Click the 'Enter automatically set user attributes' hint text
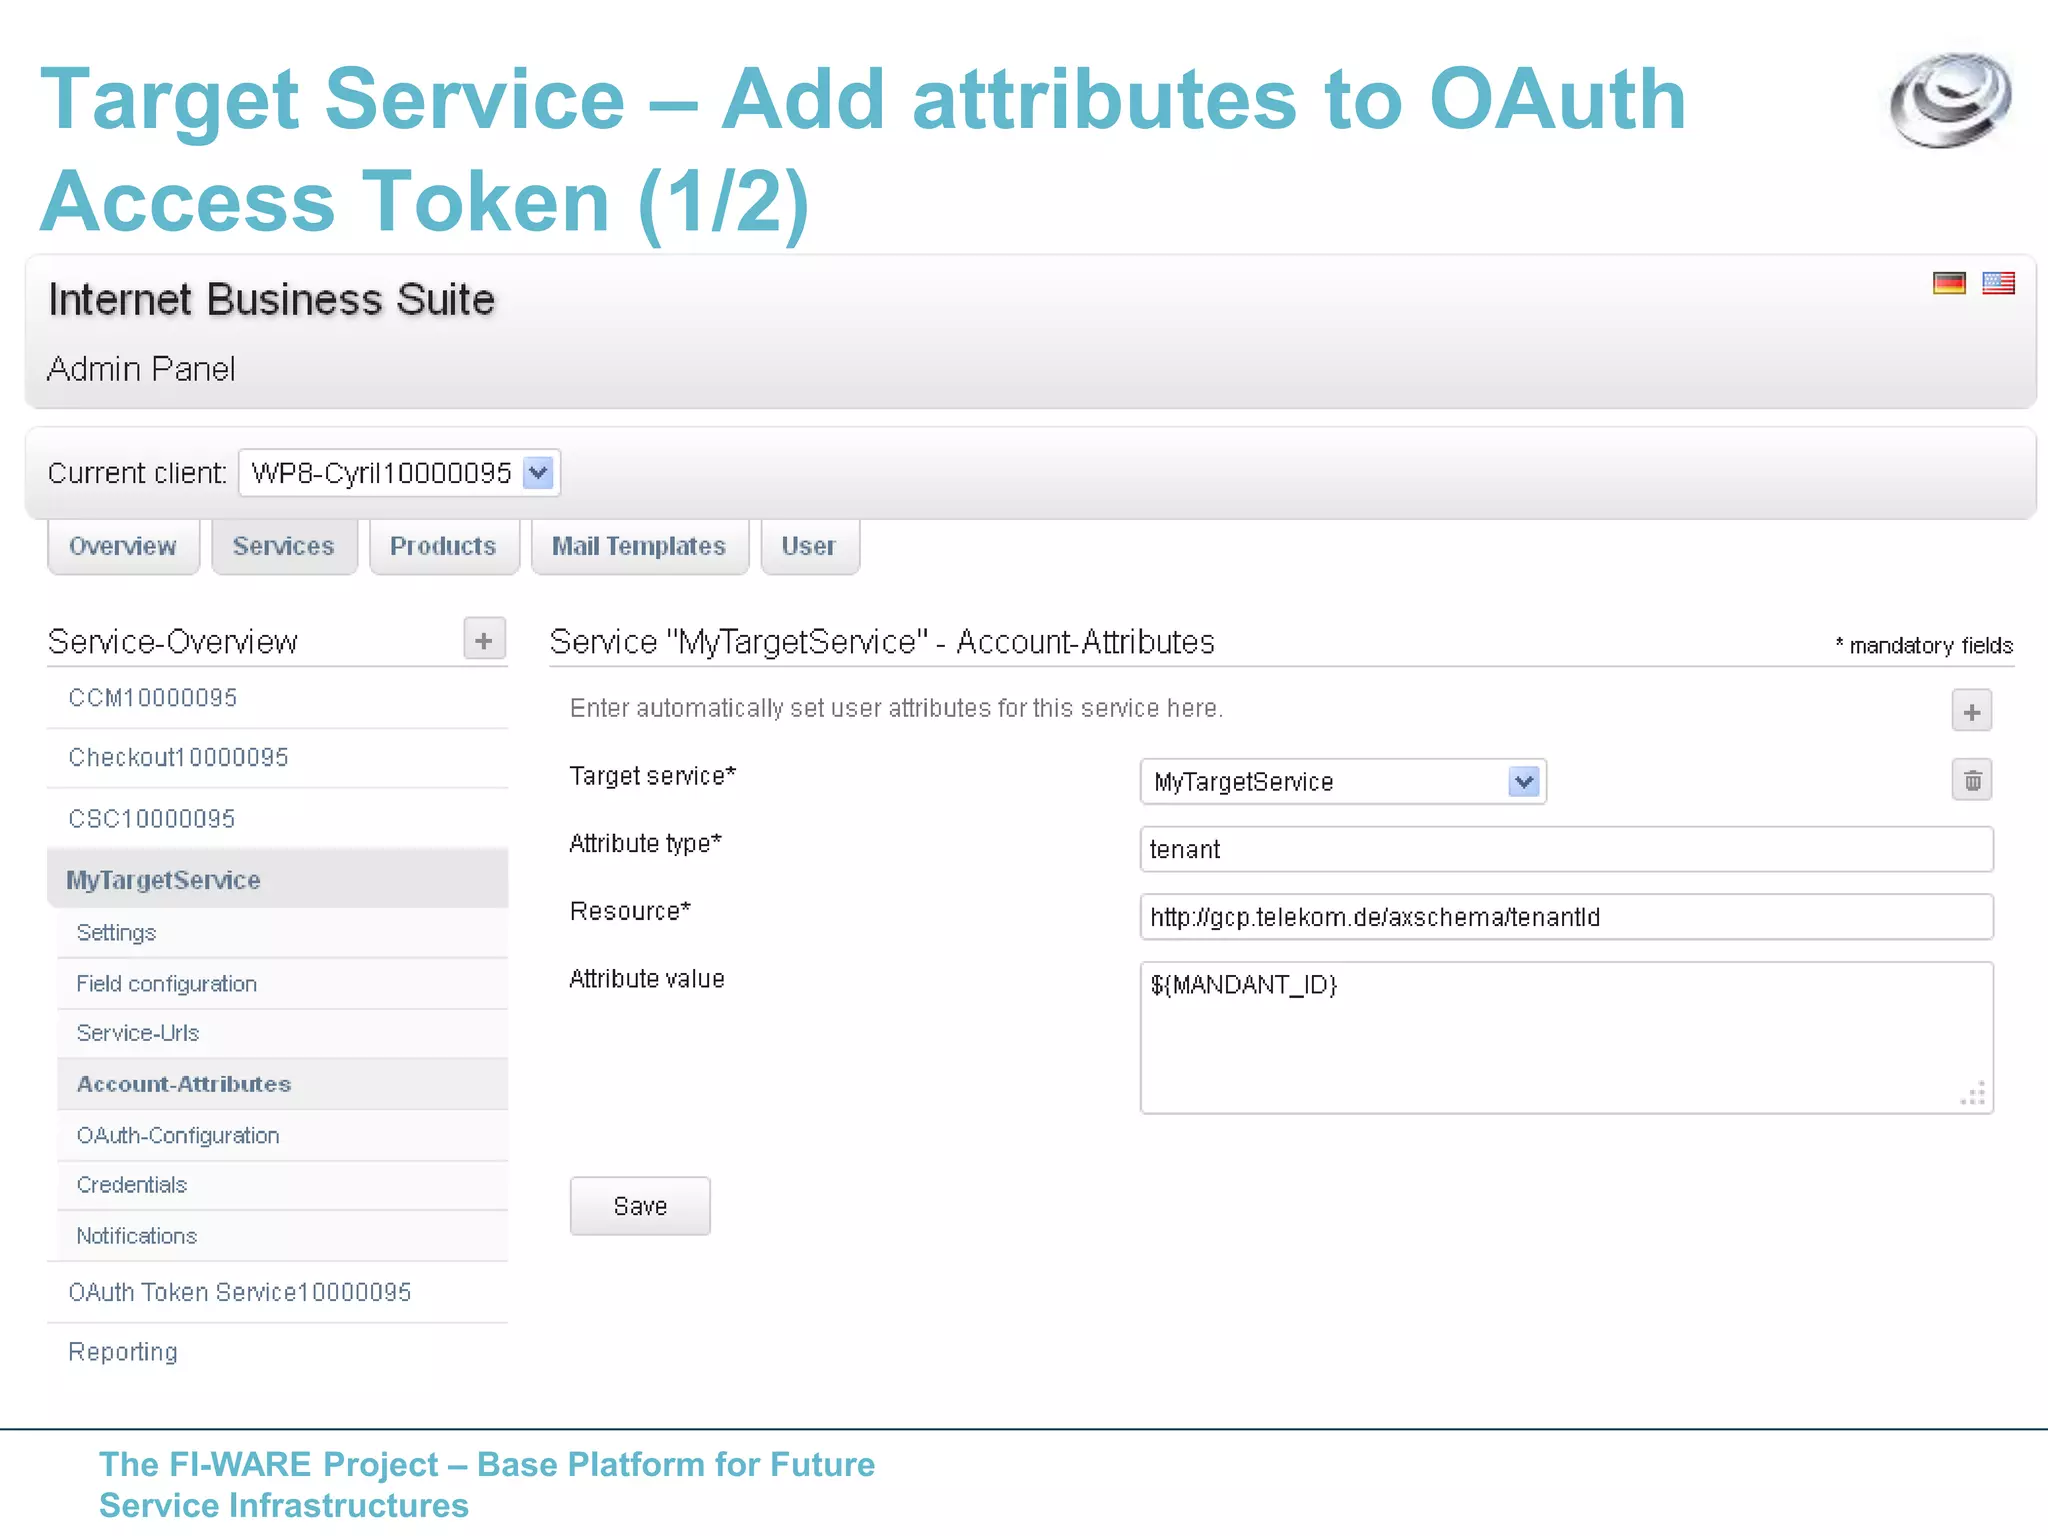This screenshot has width=2048, height=1536. [x=897, y=708]
